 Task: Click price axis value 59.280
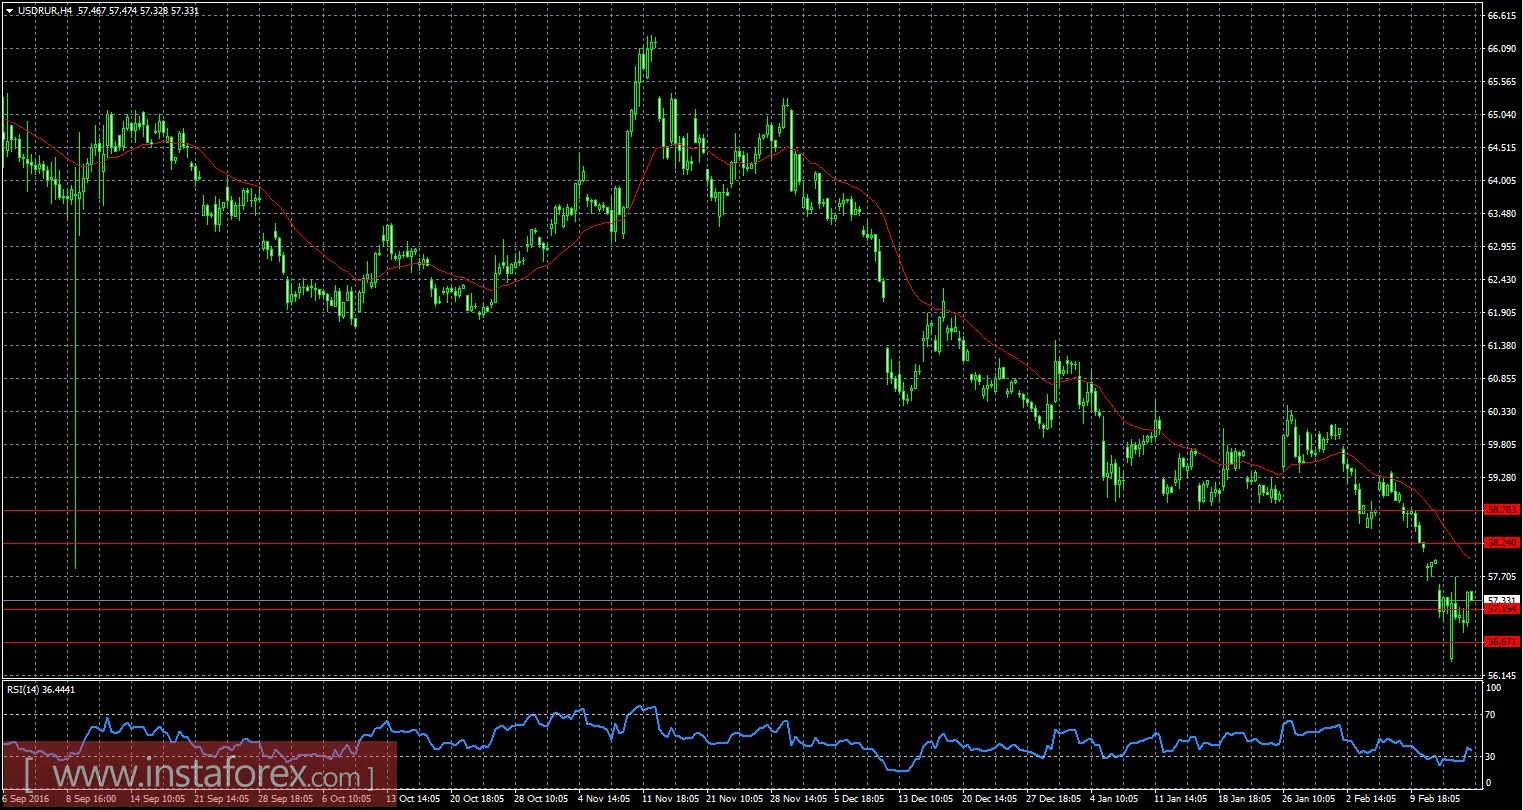pyautogui.click(x=1503, y=478)
